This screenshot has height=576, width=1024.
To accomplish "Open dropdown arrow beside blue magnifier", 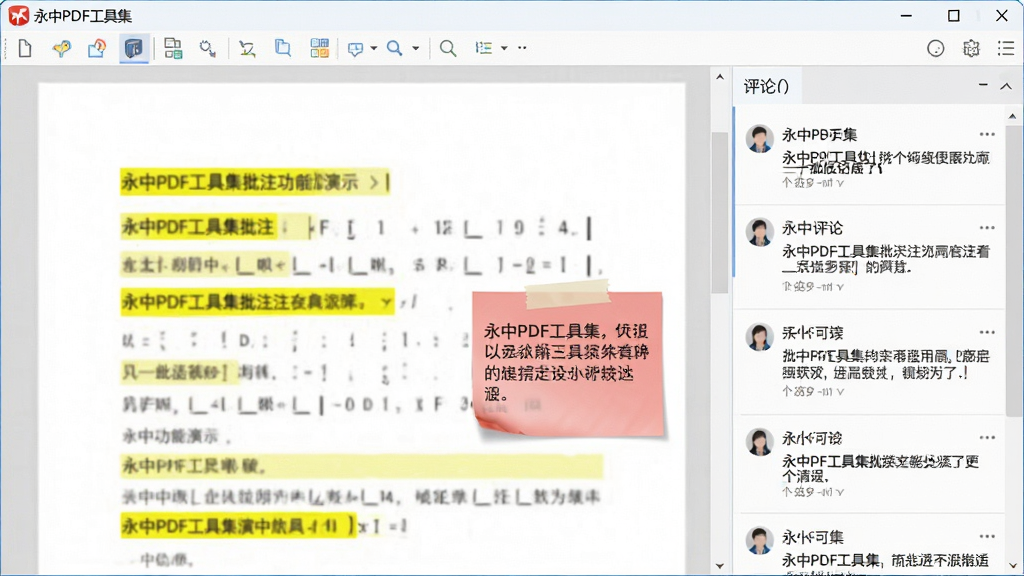I will point(415,48).
